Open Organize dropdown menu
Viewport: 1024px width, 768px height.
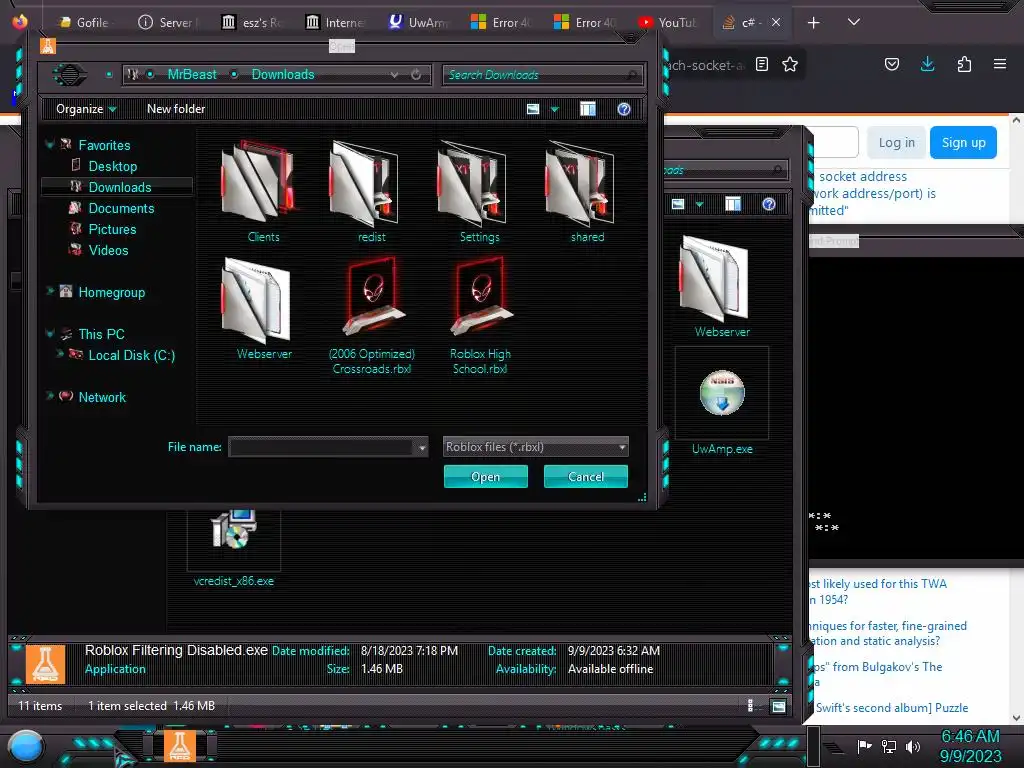[86, 109]
